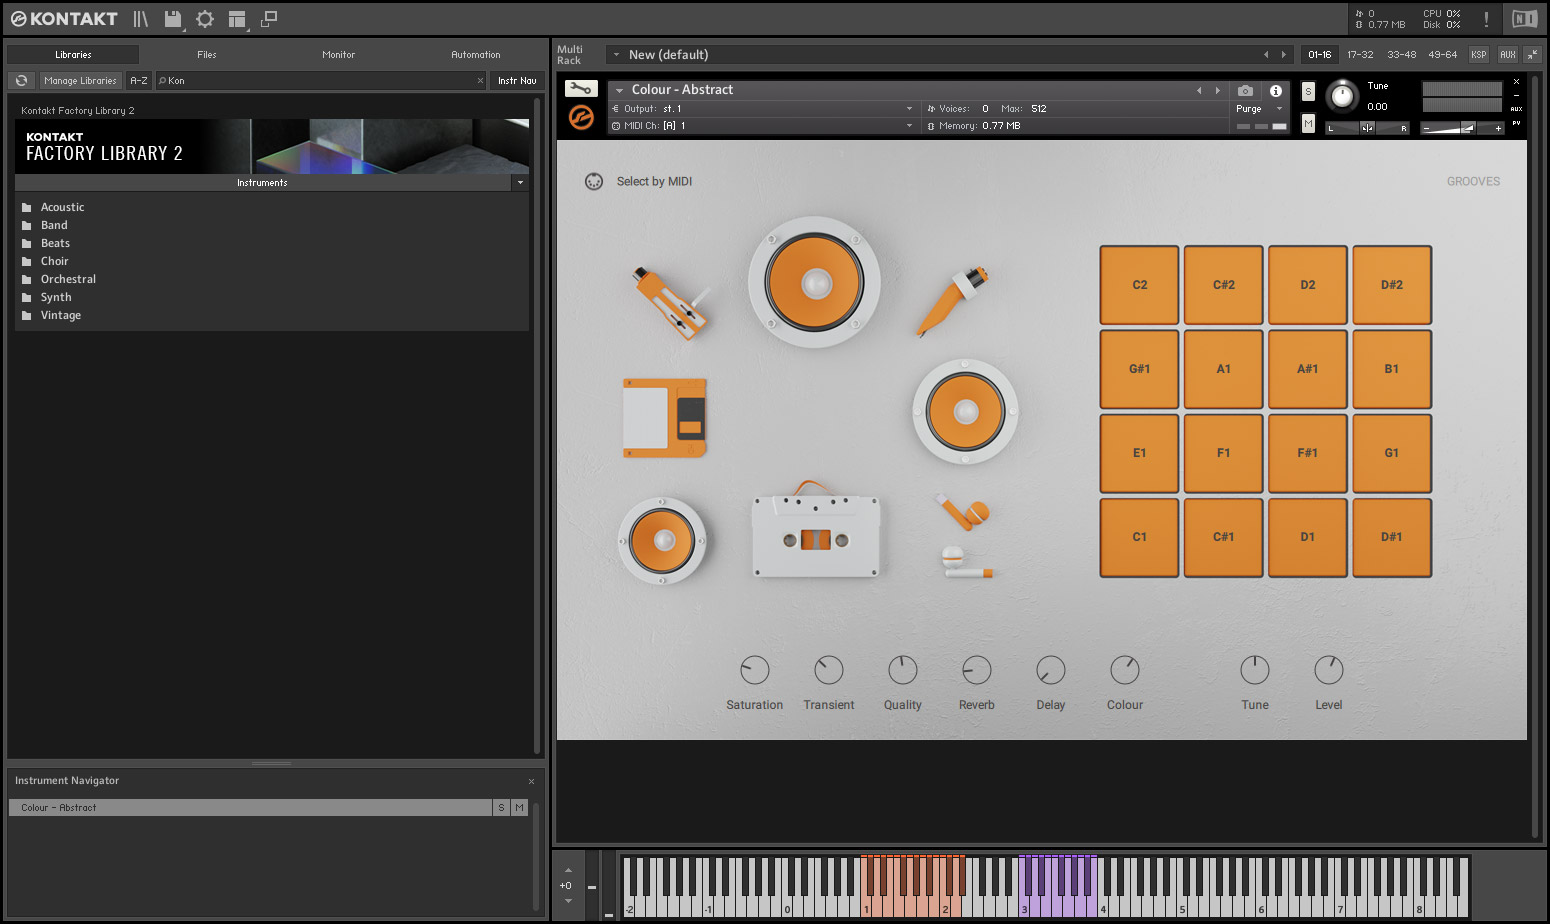1550x924 pixels.
Task: Click the Manage Libraries button
Action: coord(80,80)
